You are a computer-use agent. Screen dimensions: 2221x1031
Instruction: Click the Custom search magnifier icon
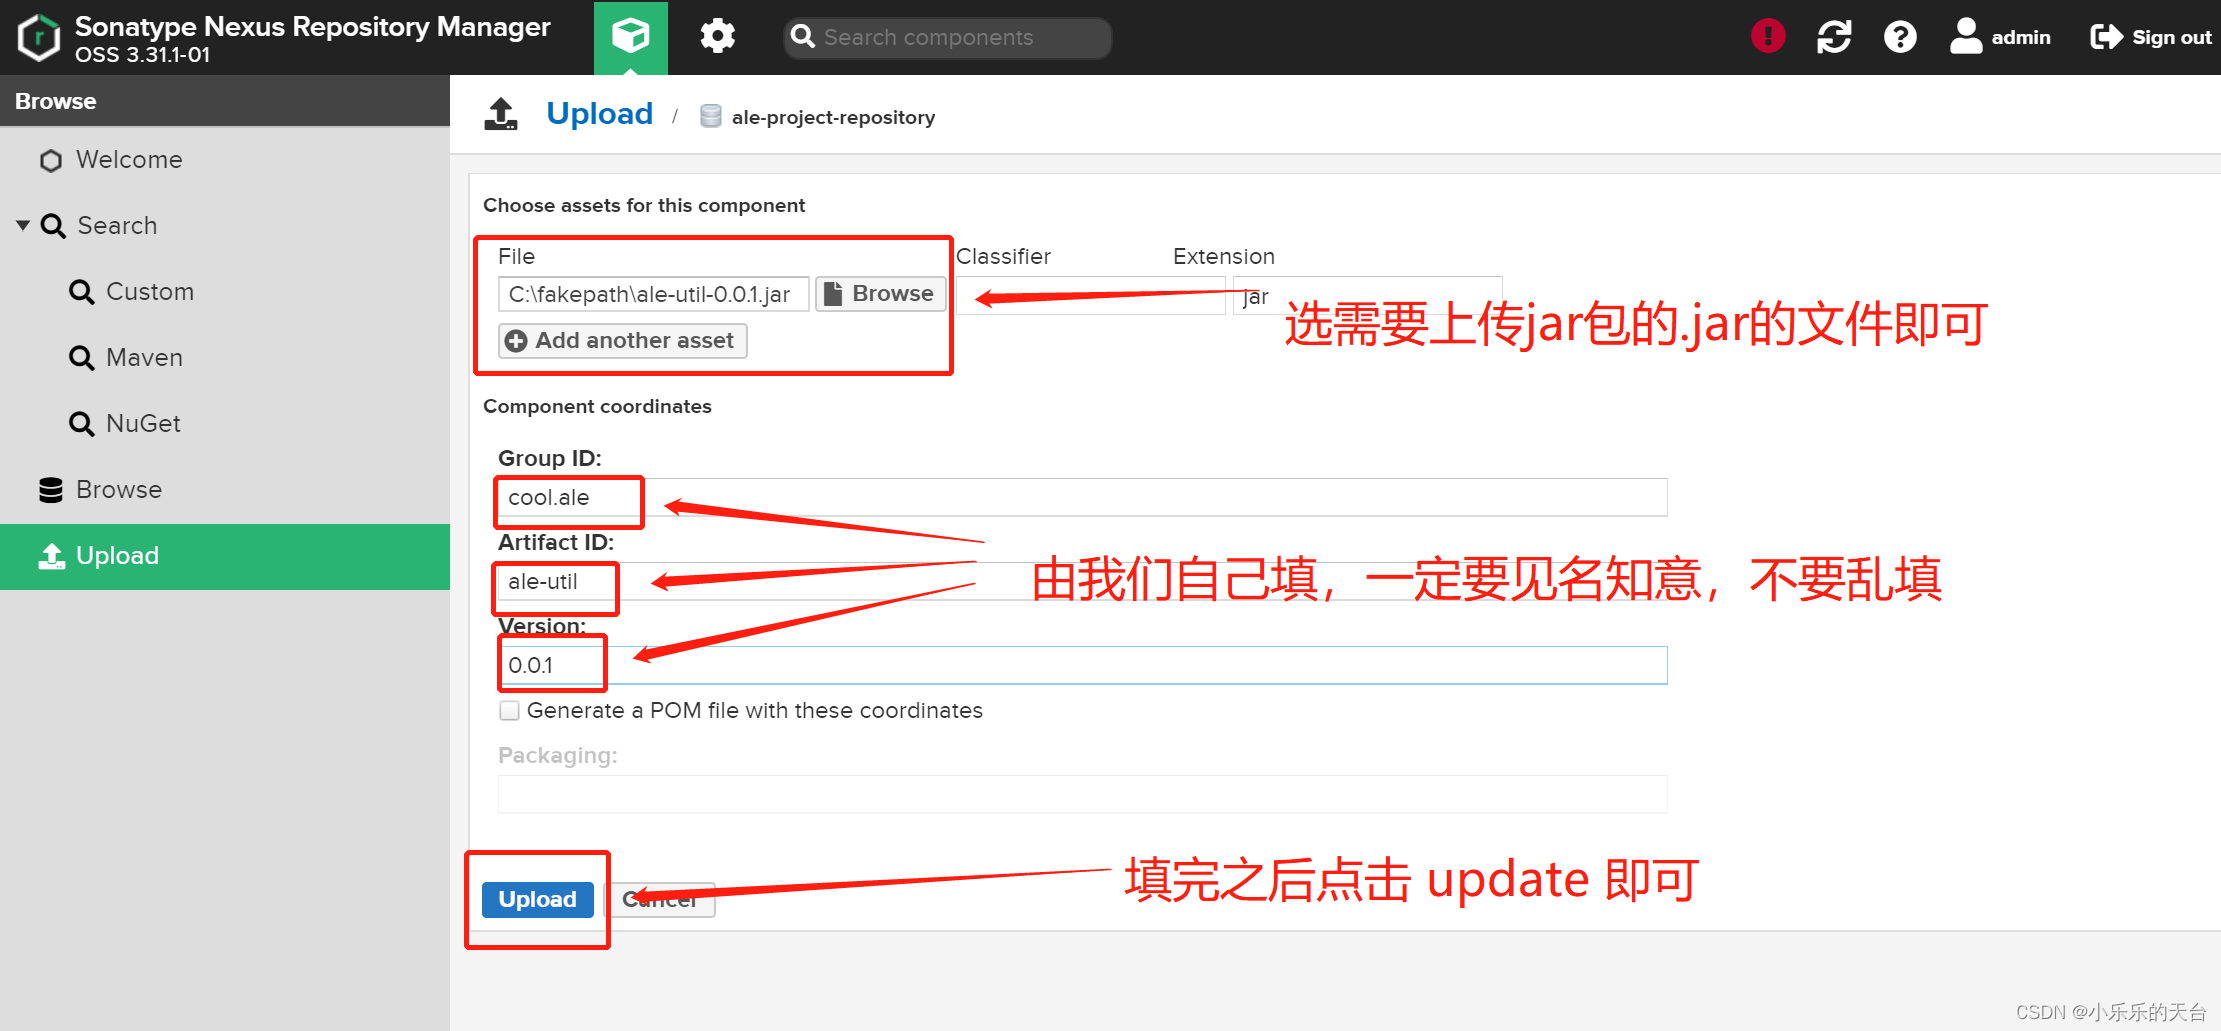tap(81, 292)
